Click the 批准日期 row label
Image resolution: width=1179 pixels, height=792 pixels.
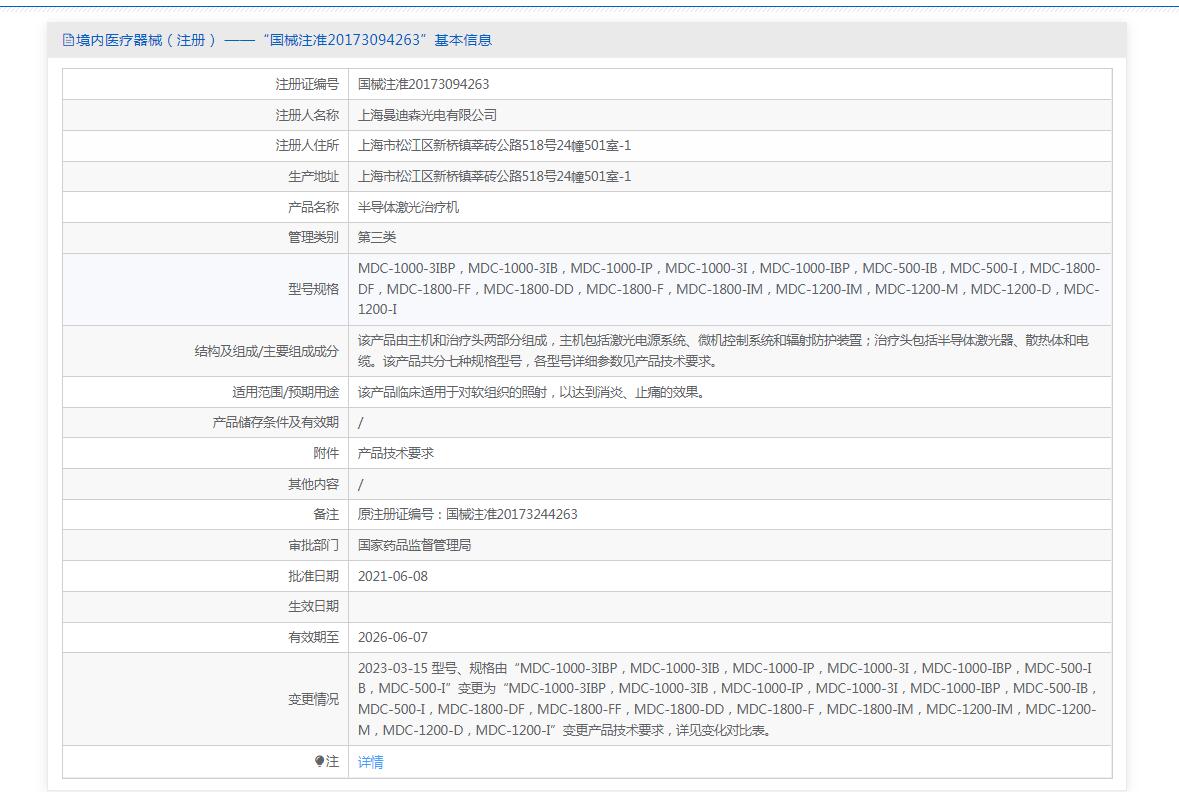click(x=314, y=576)
